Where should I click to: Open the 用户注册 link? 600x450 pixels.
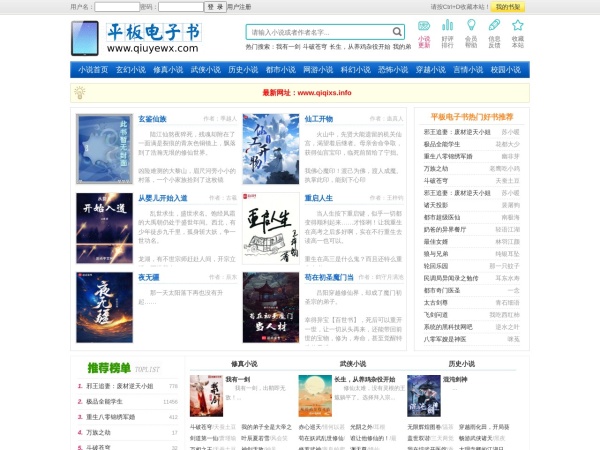tap(239, 7)
